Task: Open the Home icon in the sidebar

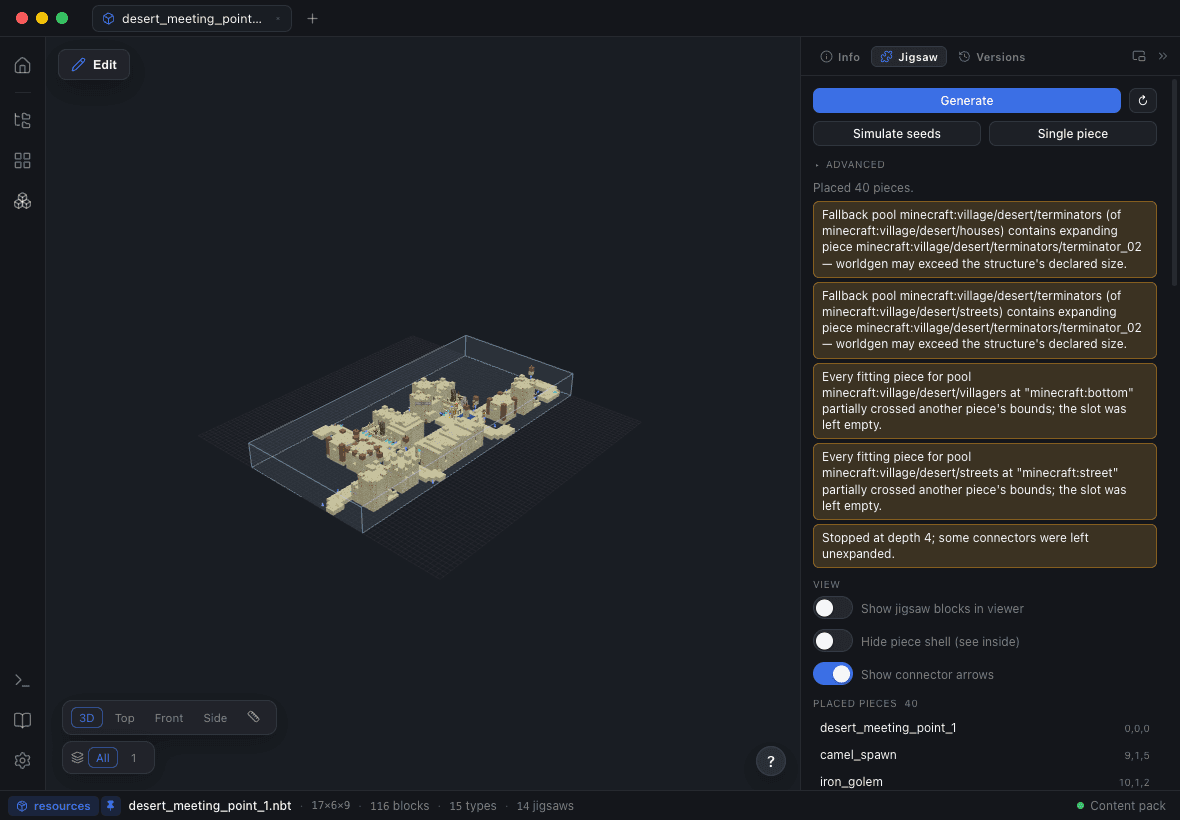Action: point(23,65)
